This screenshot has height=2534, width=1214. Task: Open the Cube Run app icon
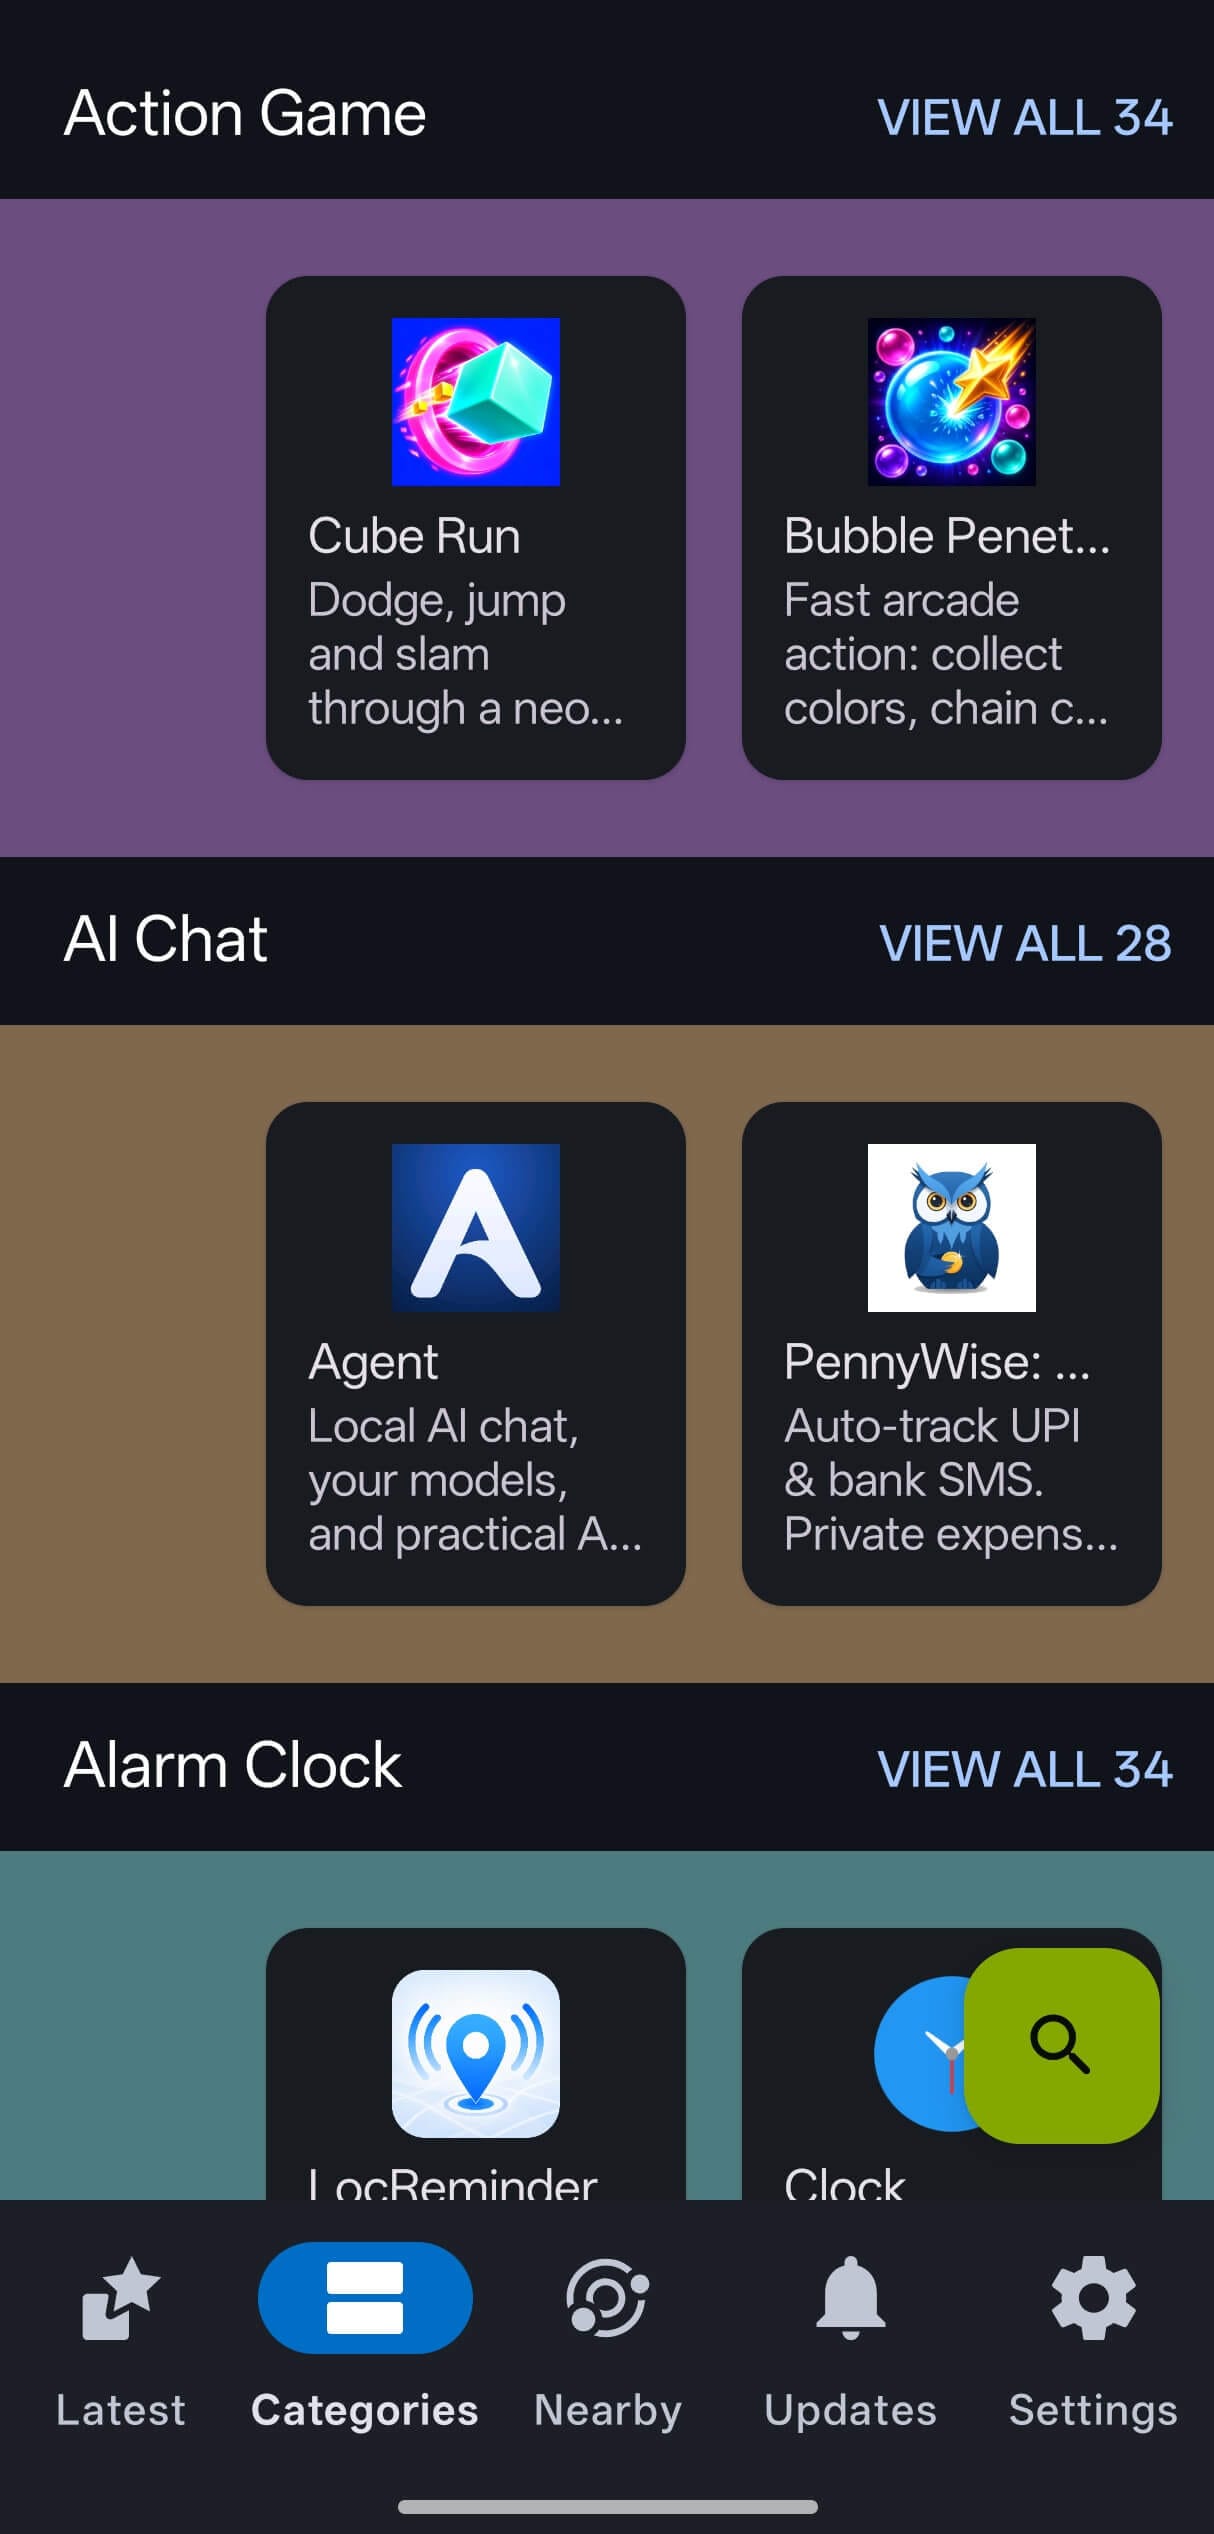pos(475,402)
